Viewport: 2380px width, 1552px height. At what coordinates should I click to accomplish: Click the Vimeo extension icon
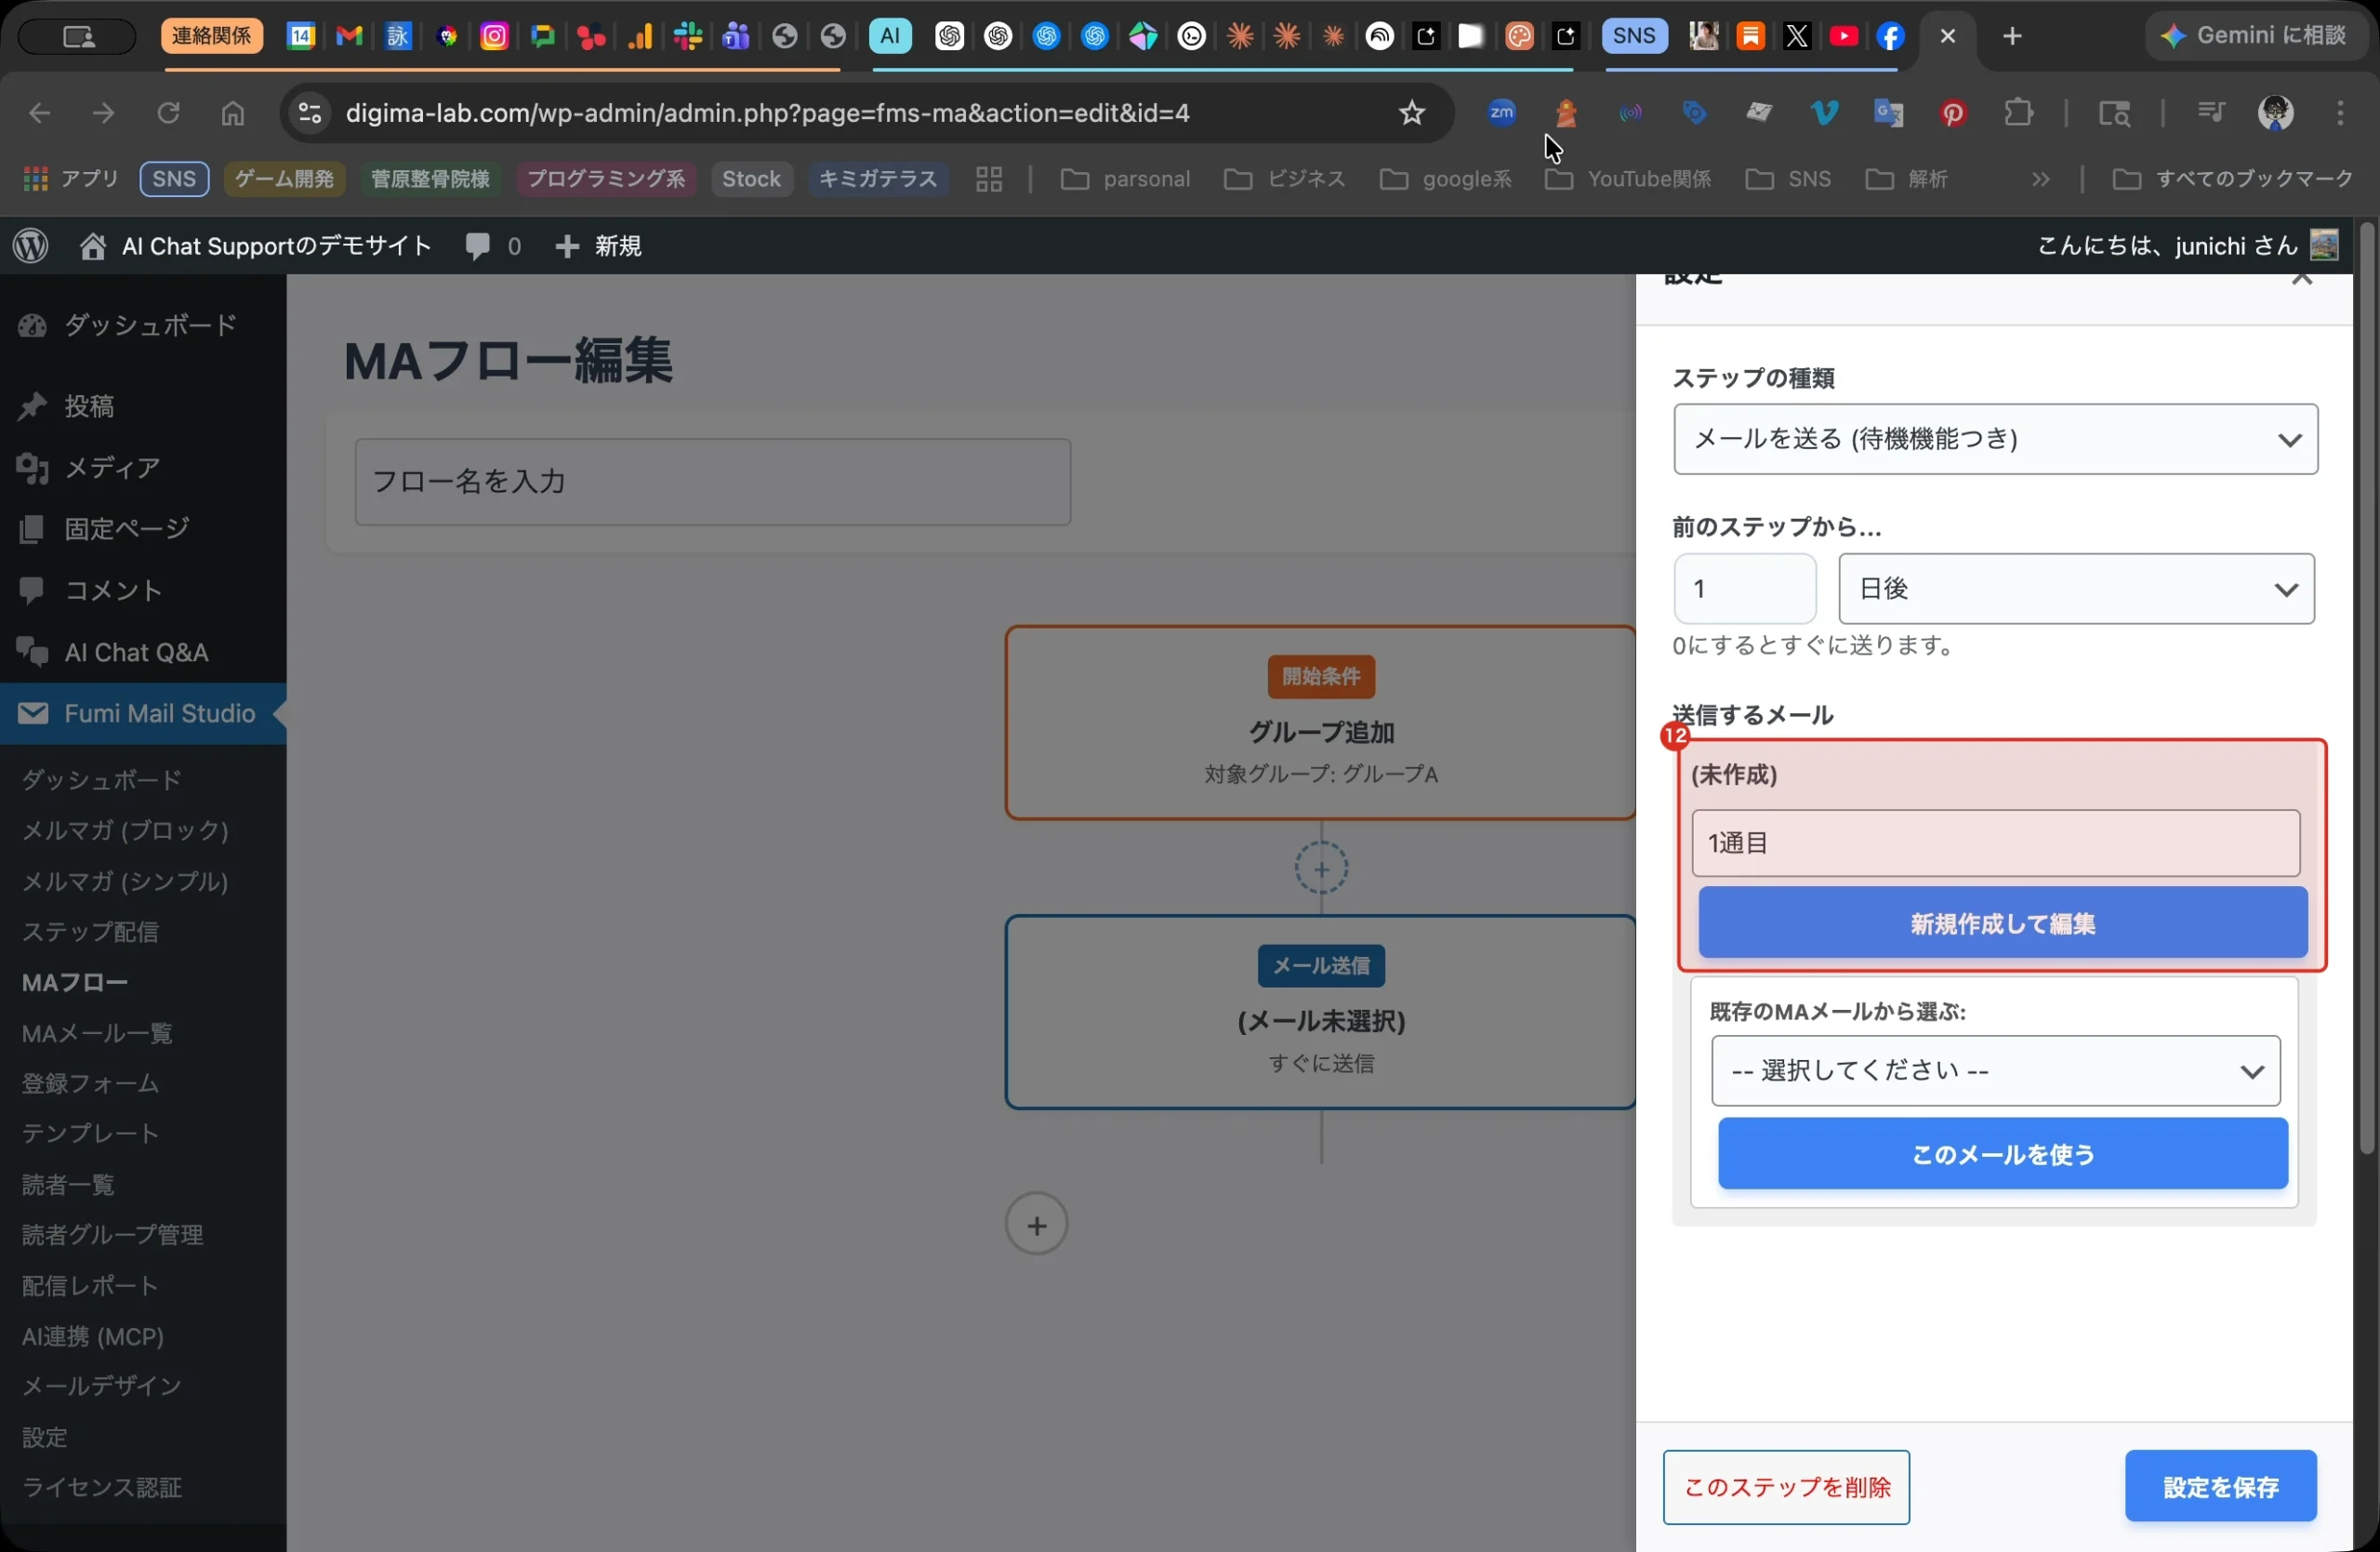[1824, 113]
